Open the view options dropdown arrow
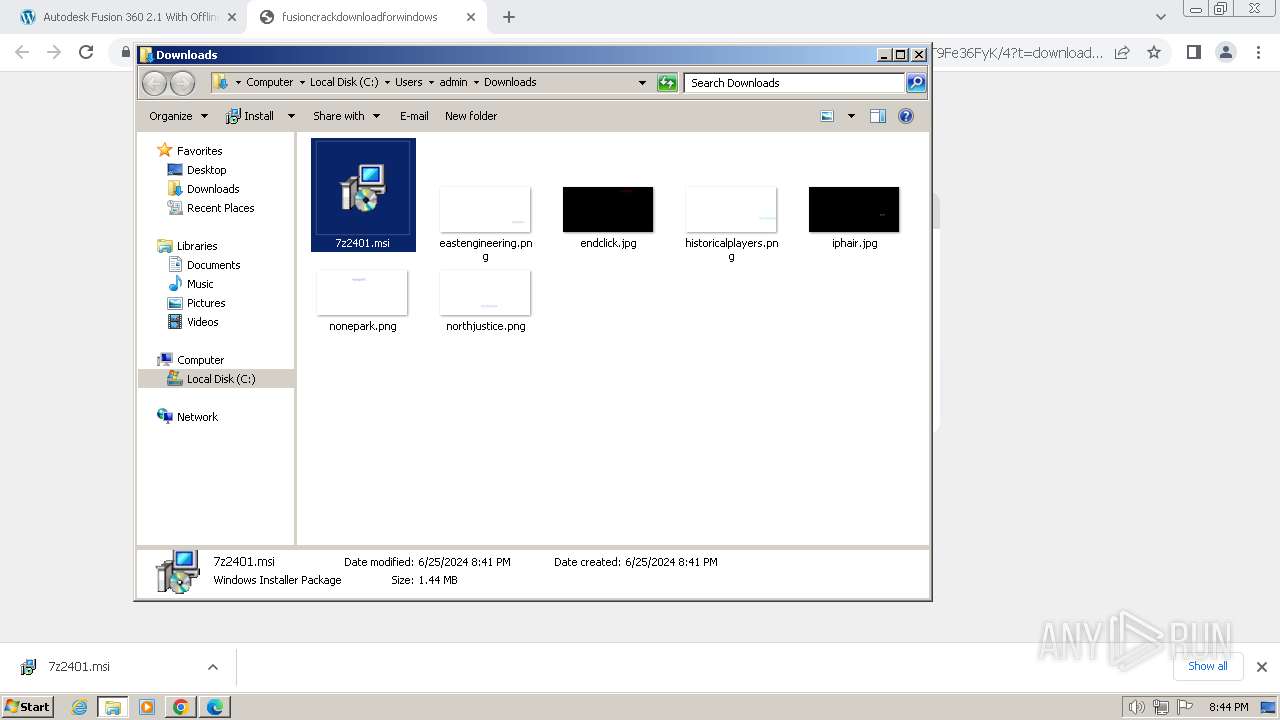Screen dimensions: 1280x720 pyautogui.click(x=851, y=116)
